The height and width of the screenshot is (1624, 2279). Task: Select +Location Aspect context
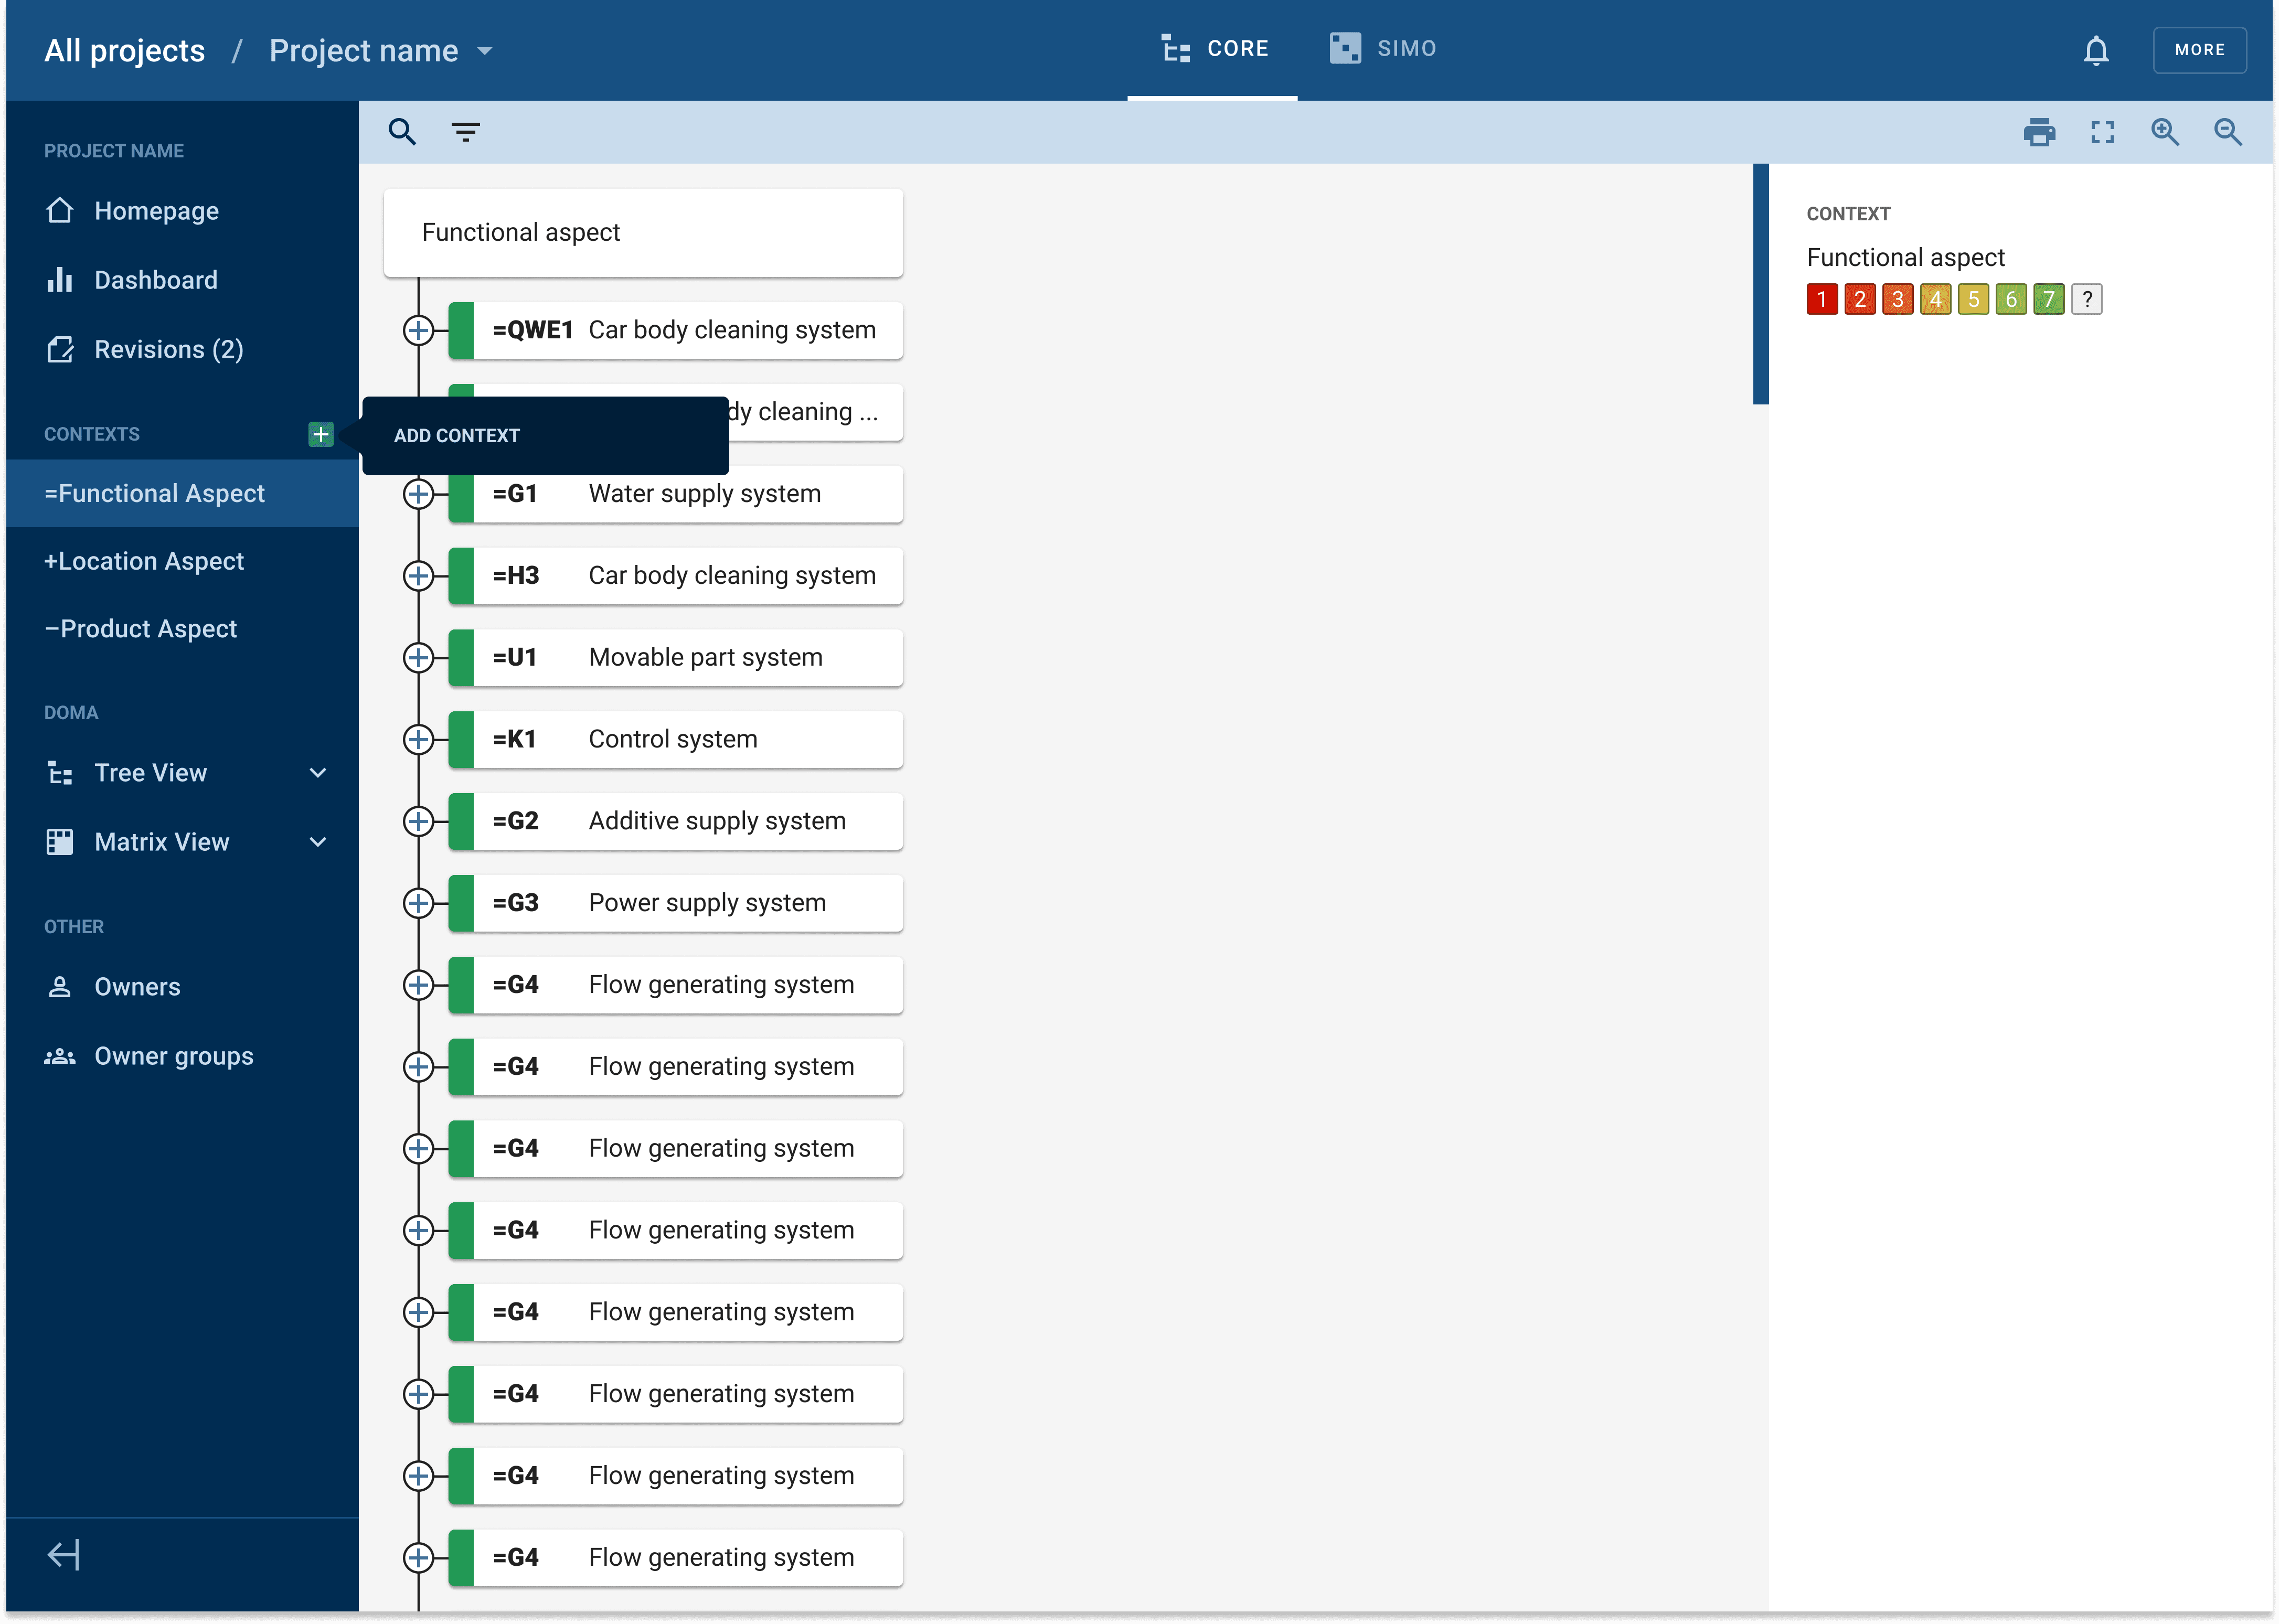pyautogui.click(x=144, y=561)
